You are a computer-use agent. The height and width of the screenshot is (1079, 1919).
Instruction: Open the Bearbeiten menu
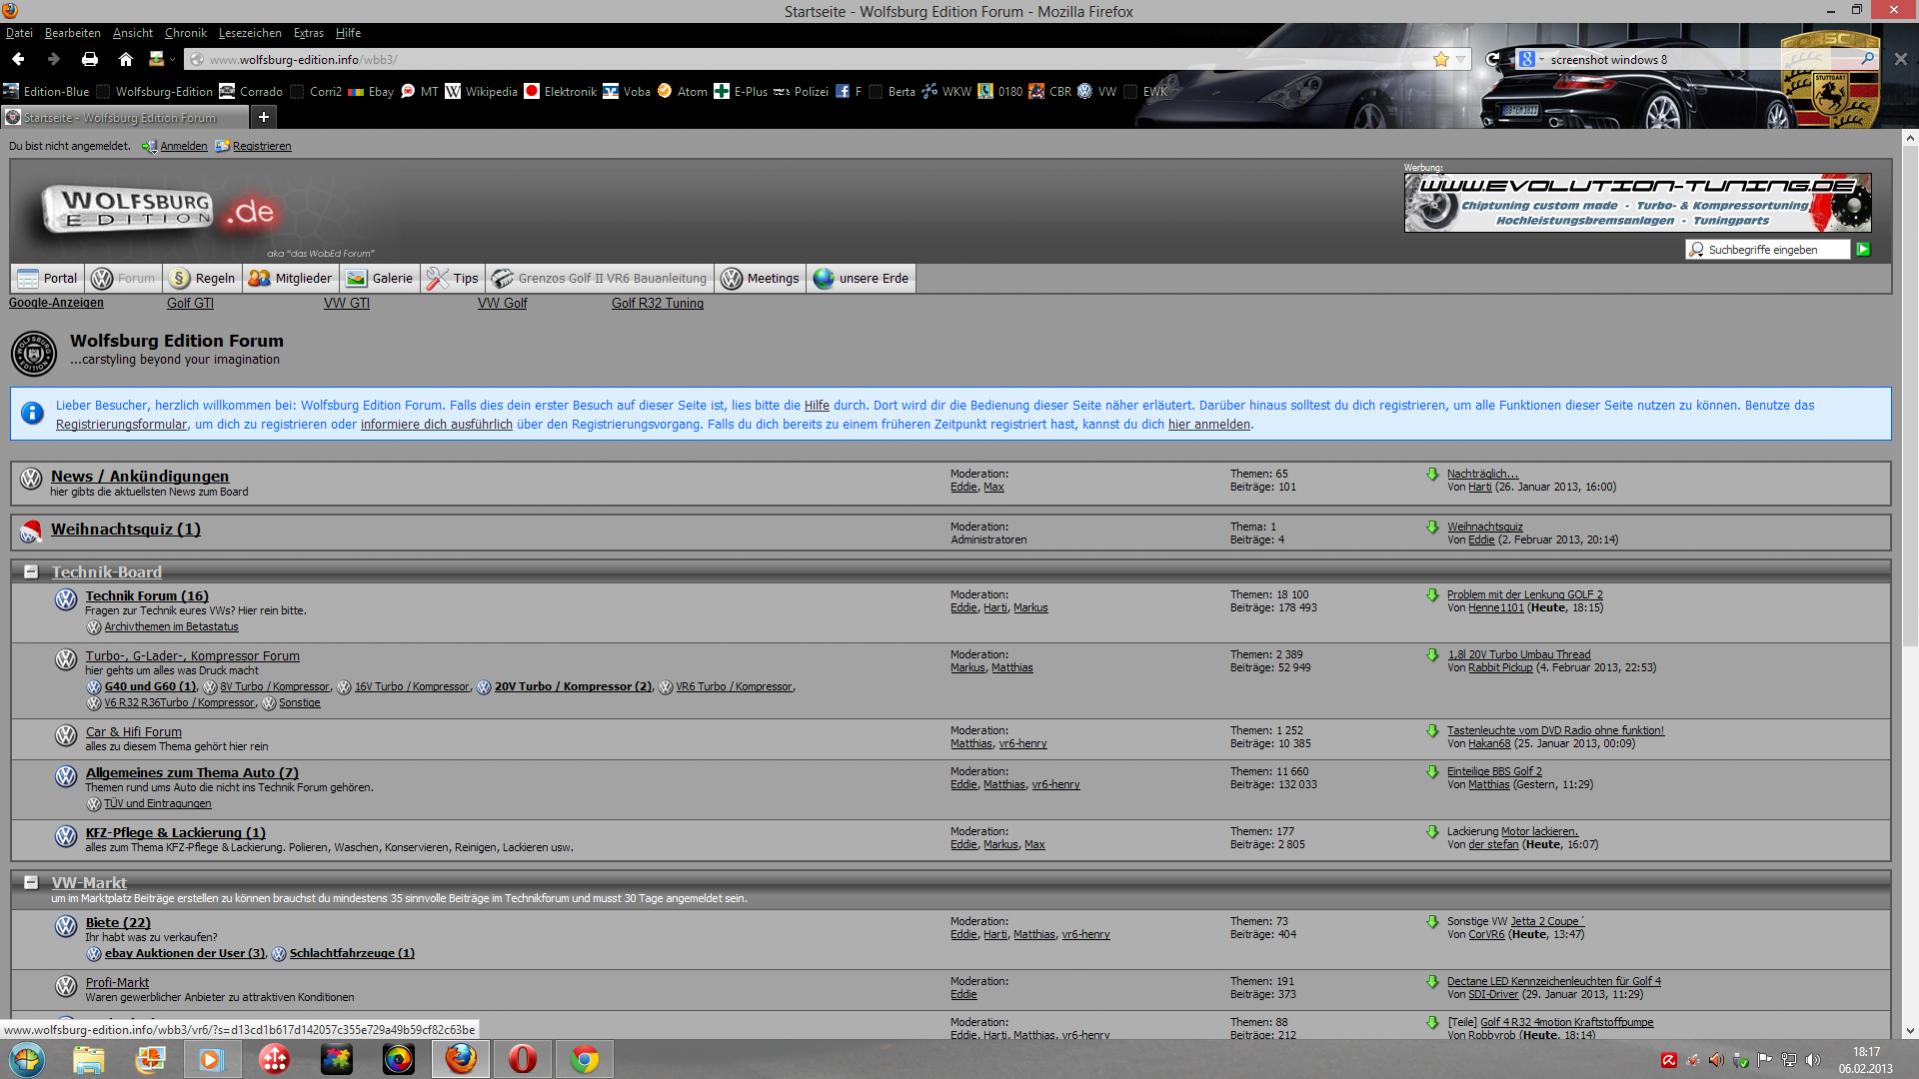(73, 33)
